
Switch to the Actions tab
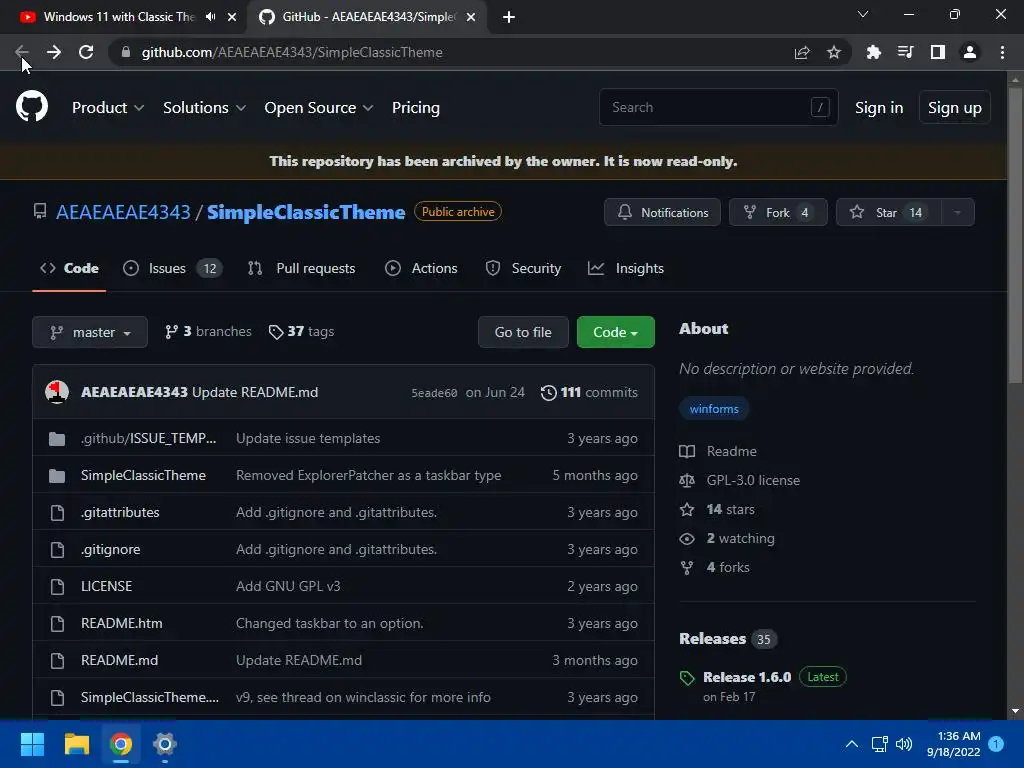tap(421, 268)
